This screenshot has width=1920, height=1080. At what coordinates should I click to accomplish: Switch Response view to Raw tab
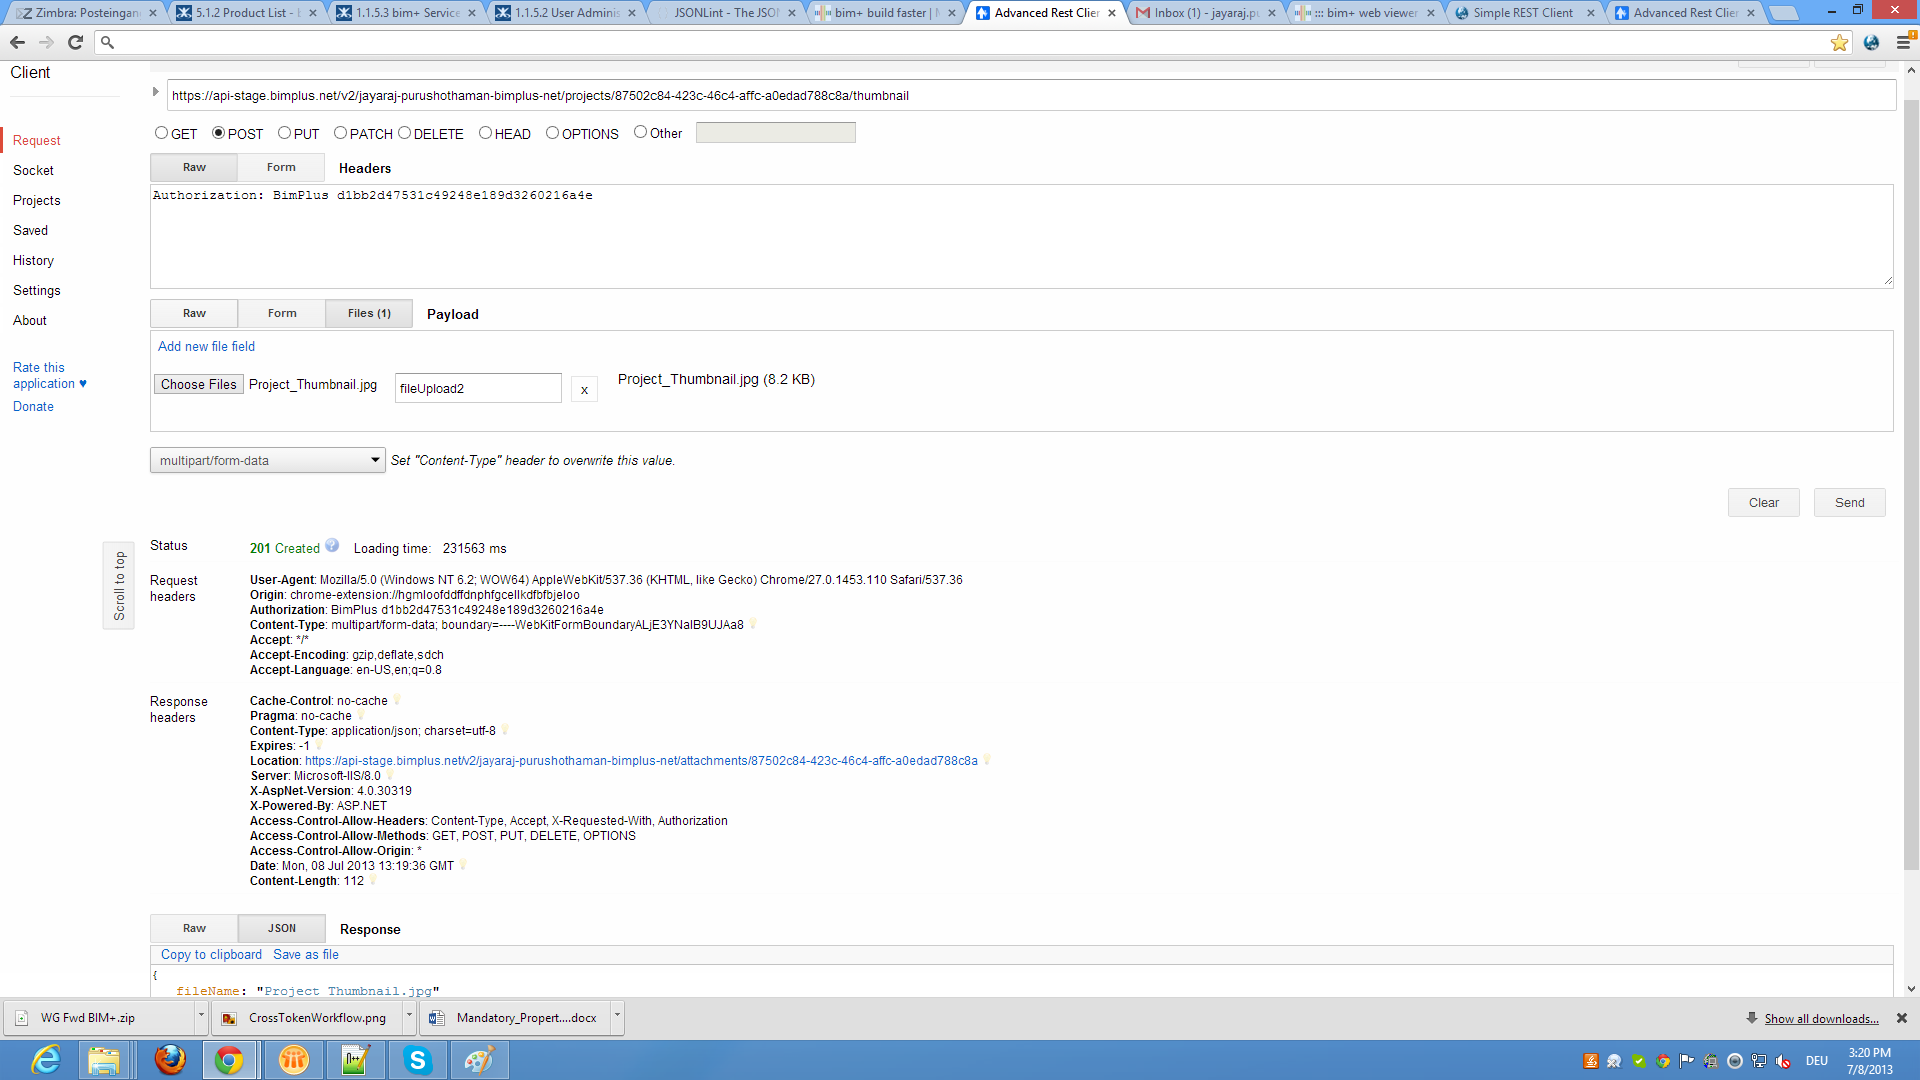194,928
